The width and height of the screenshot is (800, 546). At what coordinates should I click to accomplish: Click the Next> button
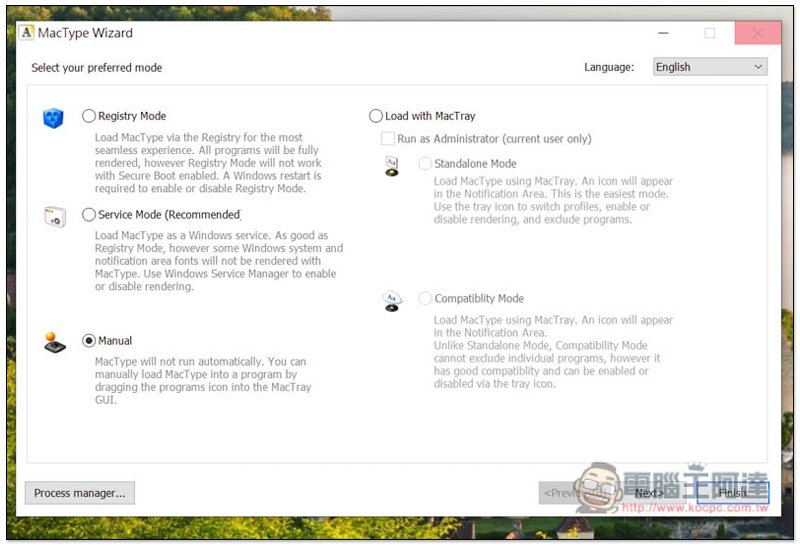click(x=649, y=493)
